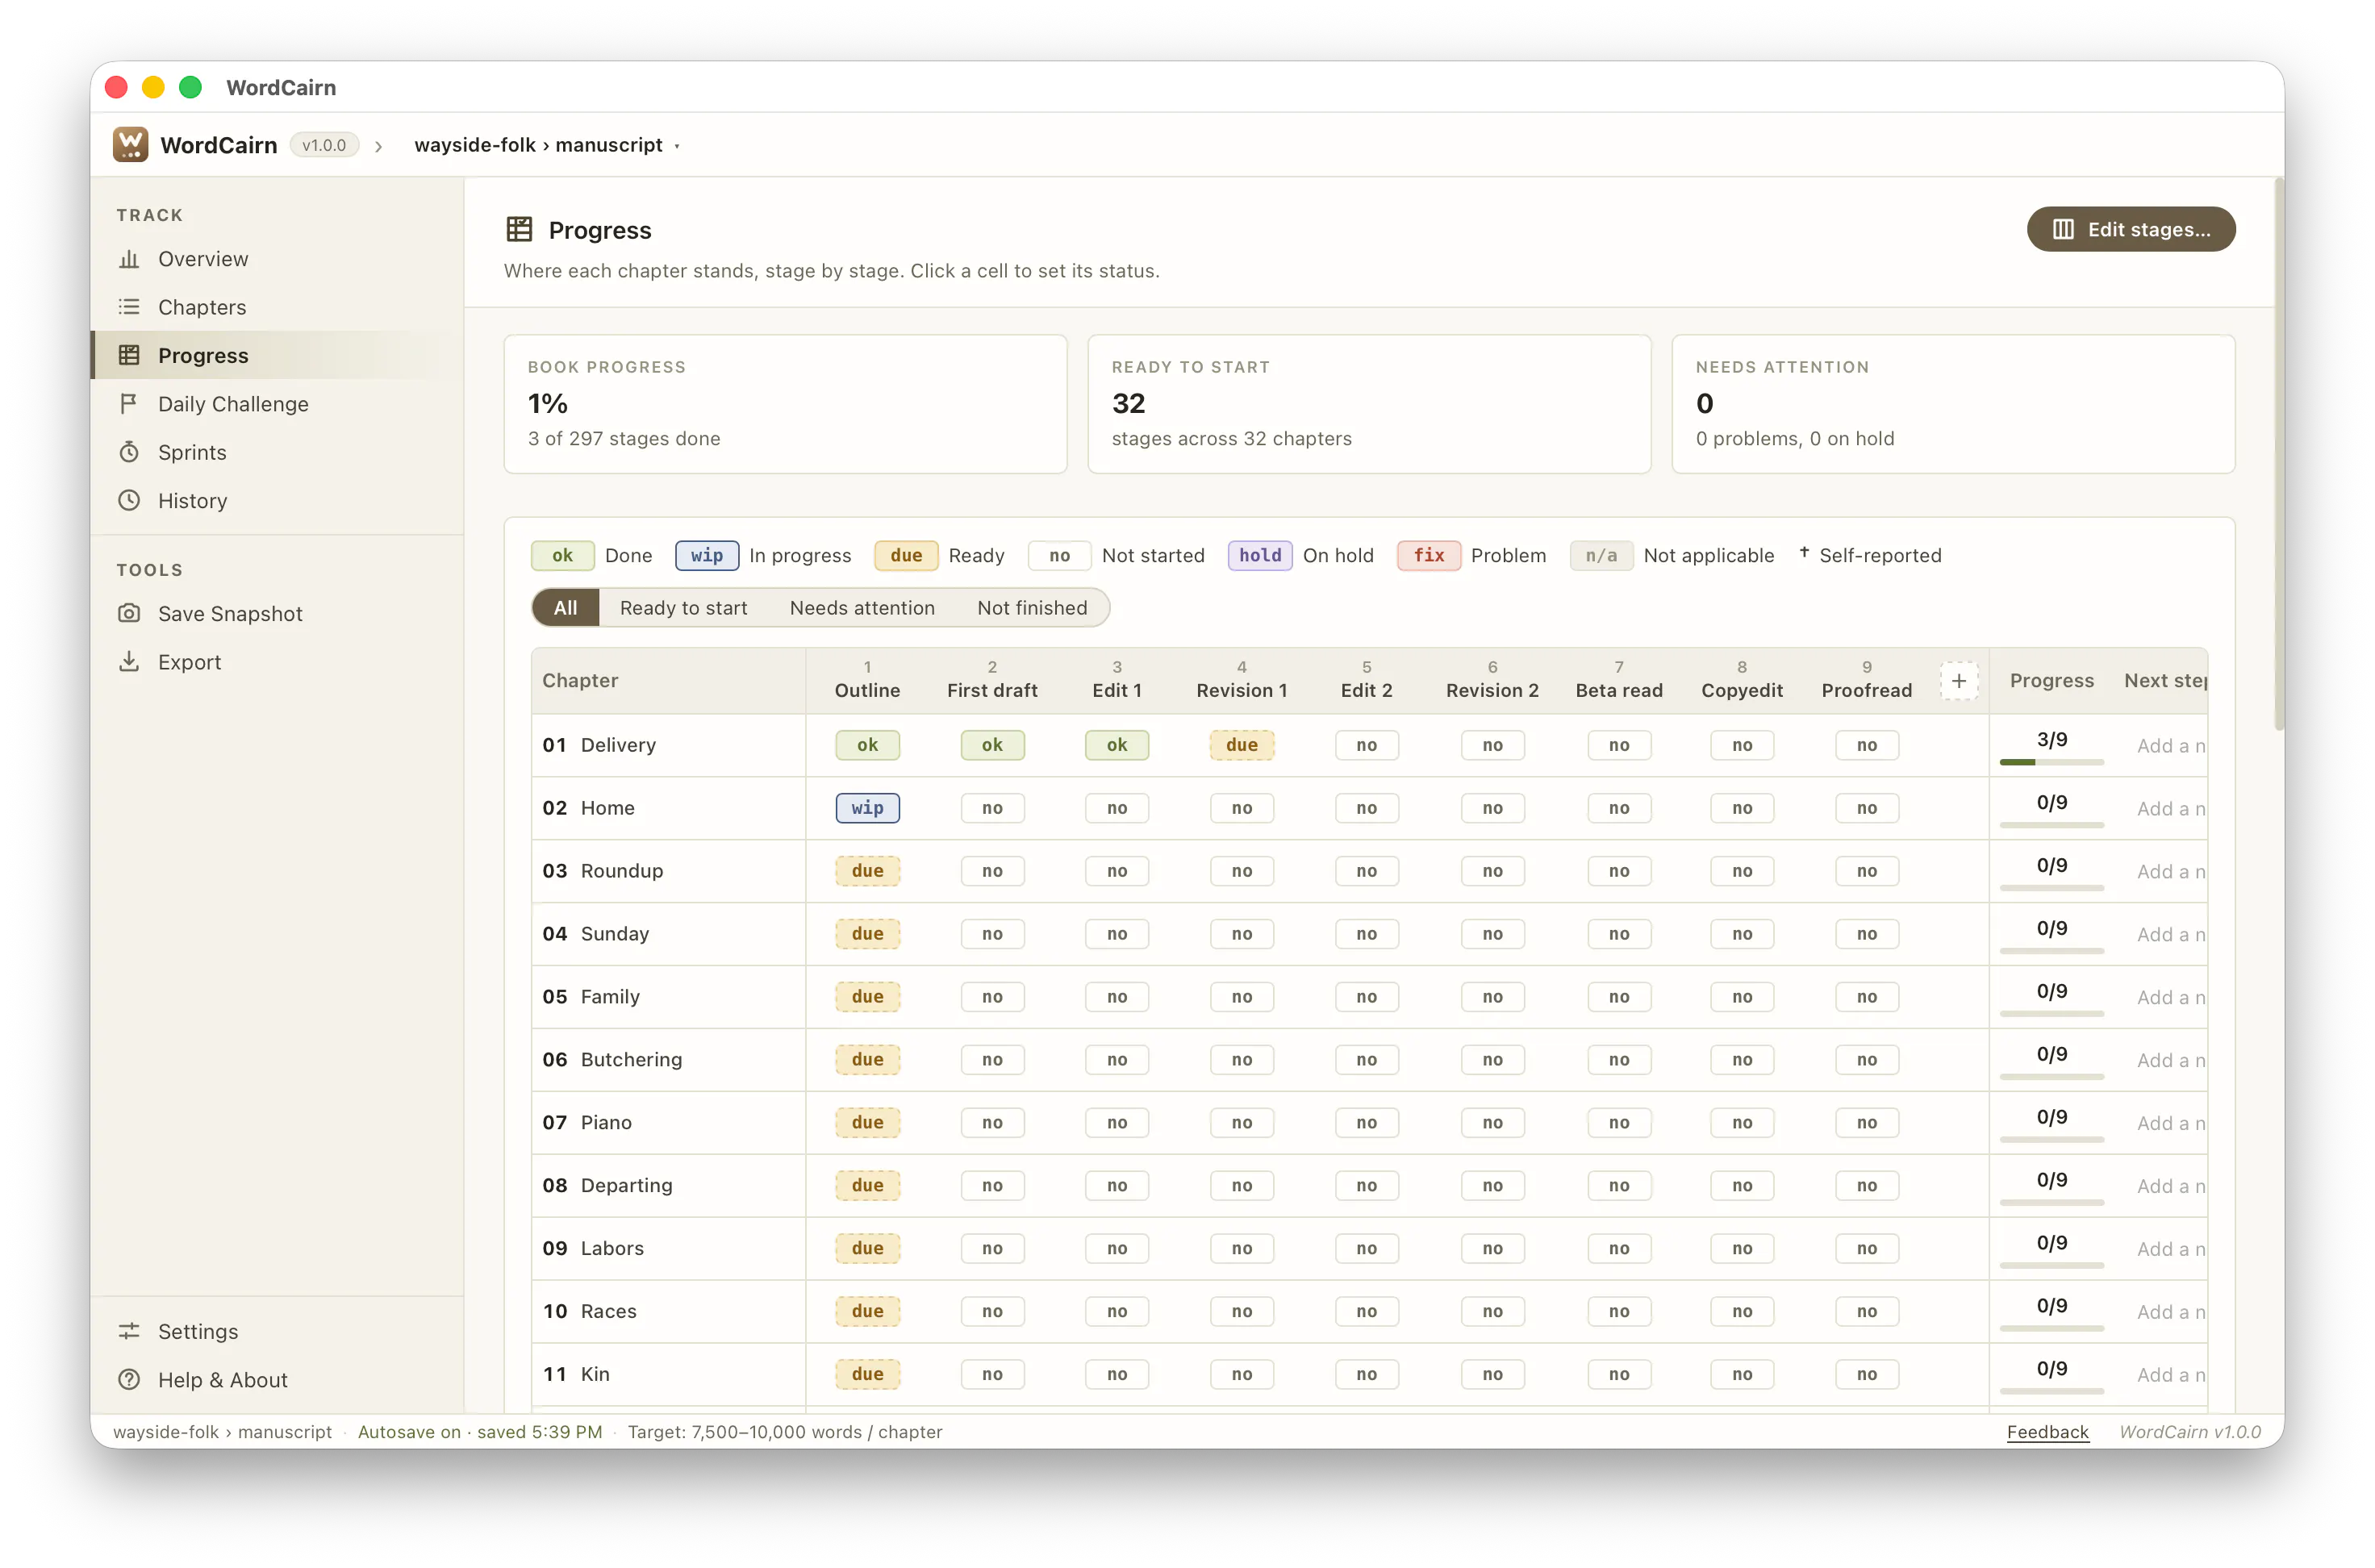Viewport: 2375px width, 1568px height.
Task: Open the wayside-folk manuscript project dropdown
Action: pos(547,145)
